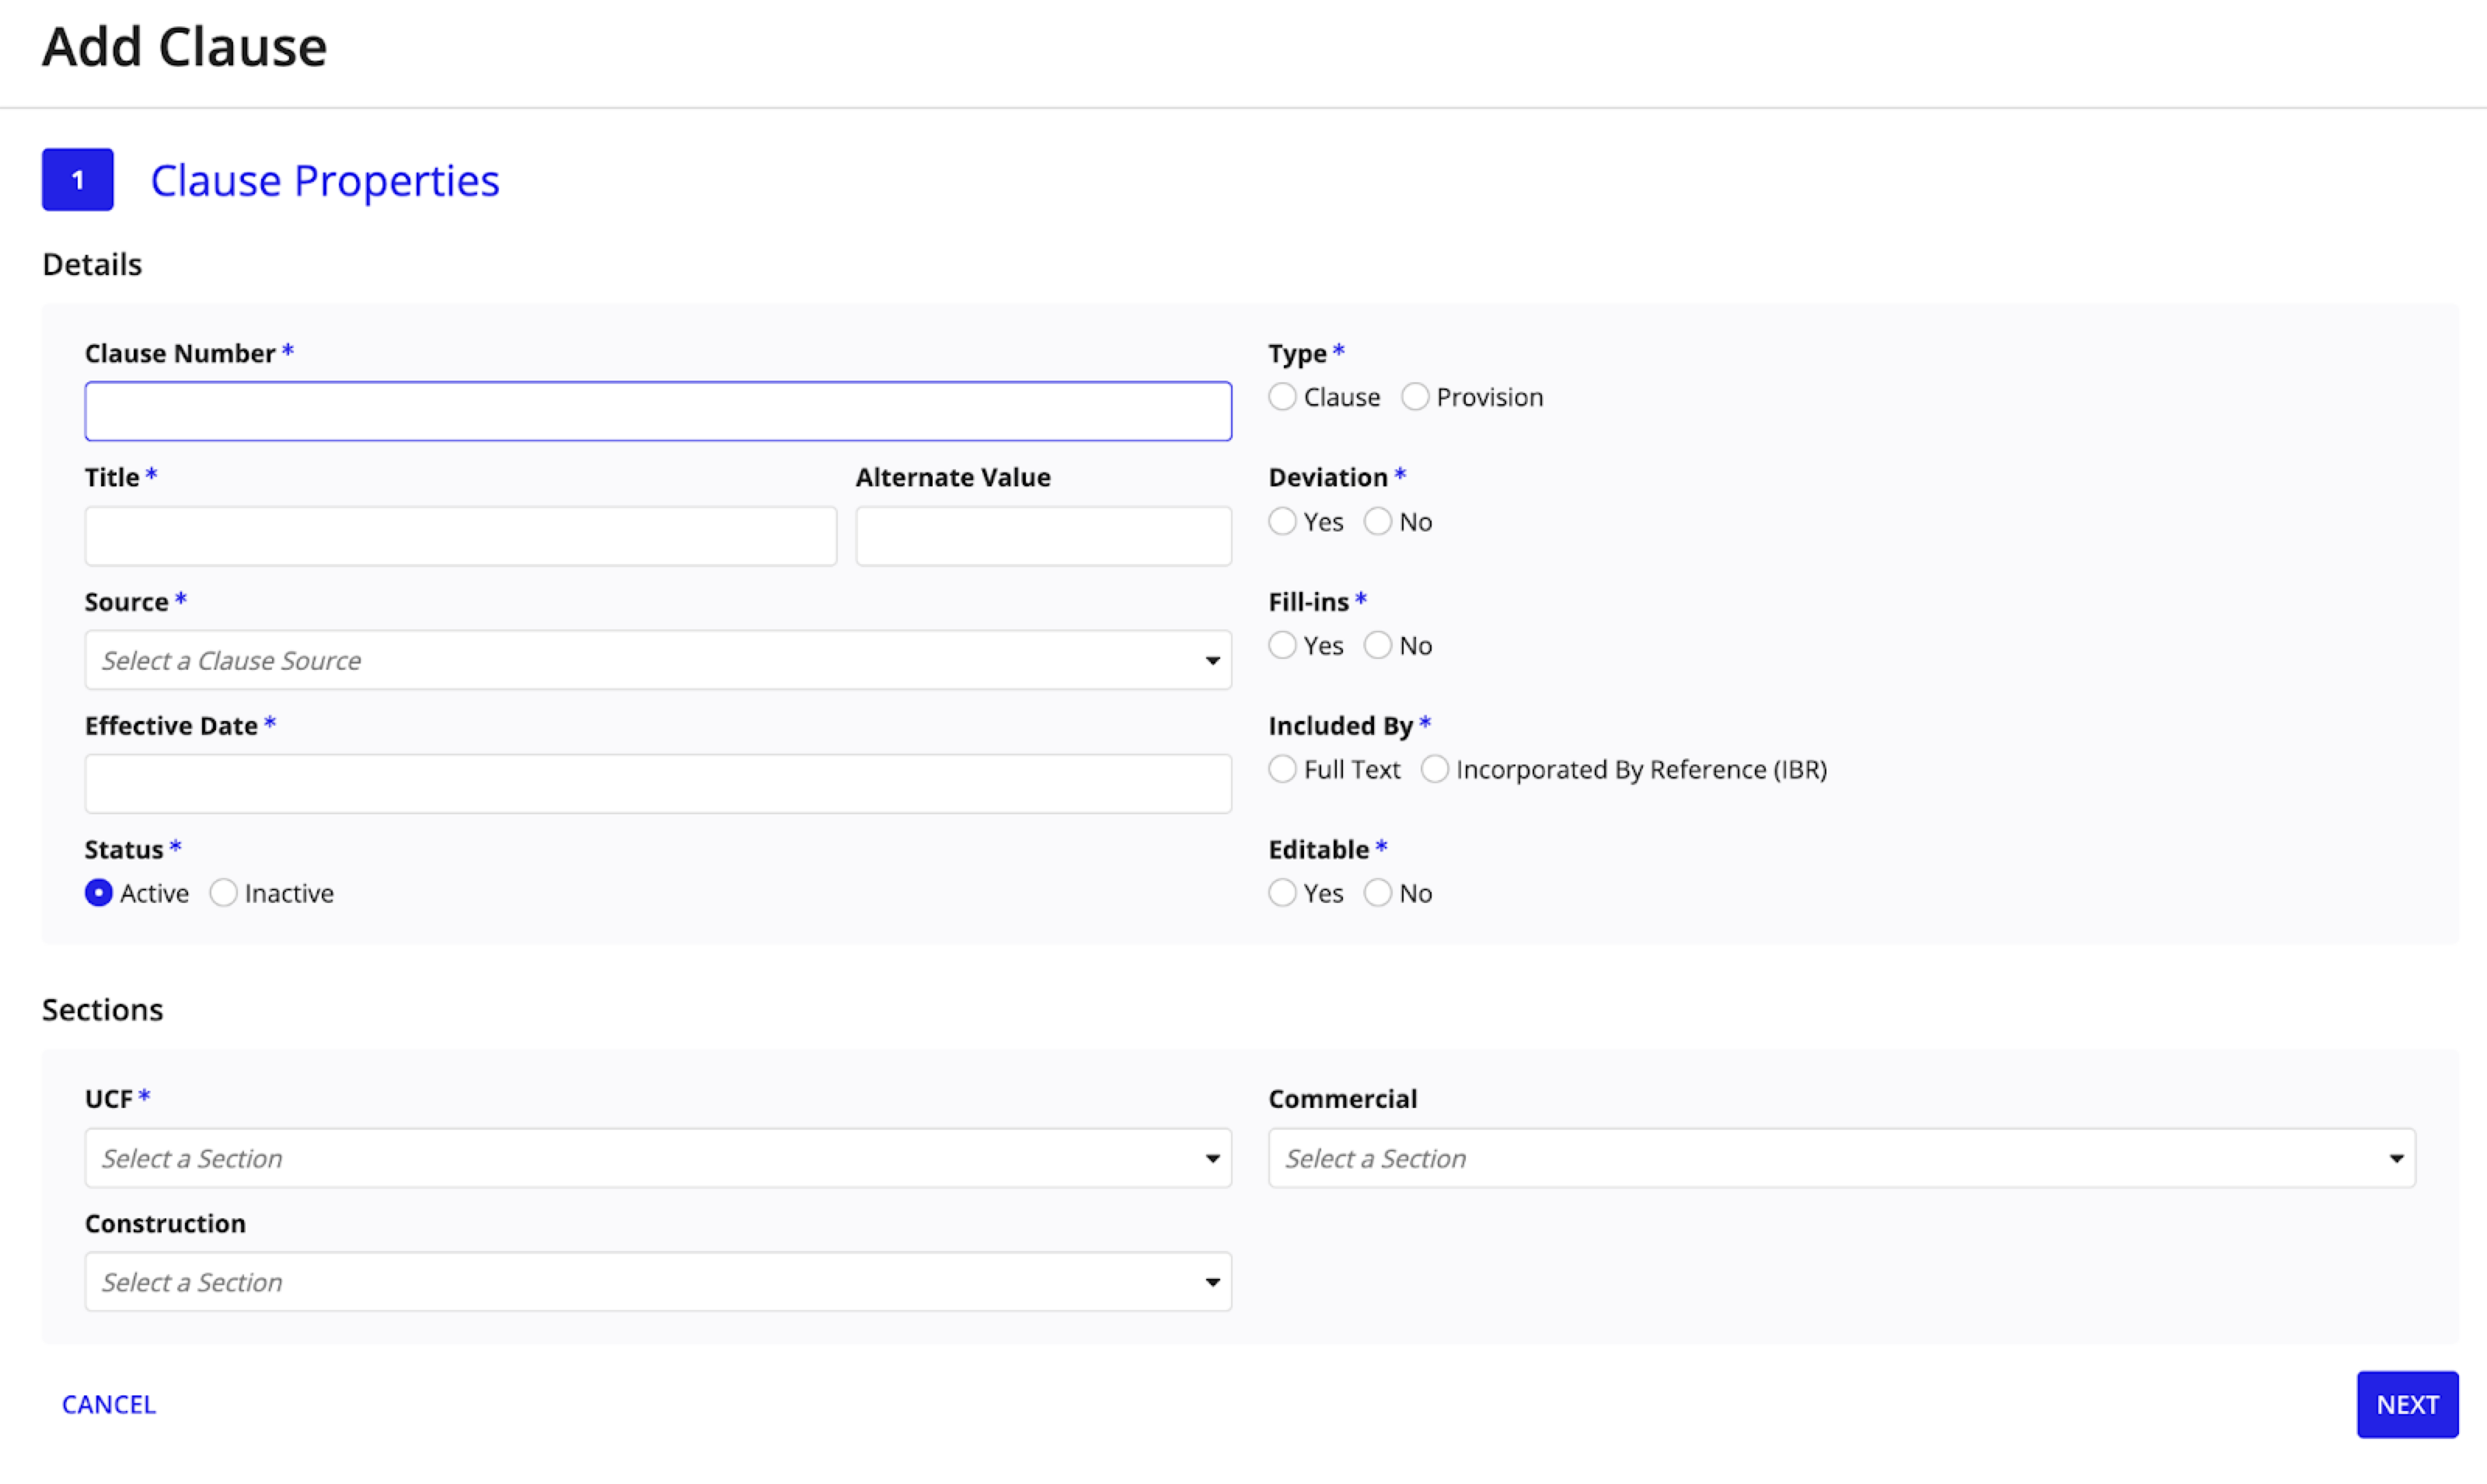Set Status to Active
Viewport: 2487px width, 1484px height.
99,893
